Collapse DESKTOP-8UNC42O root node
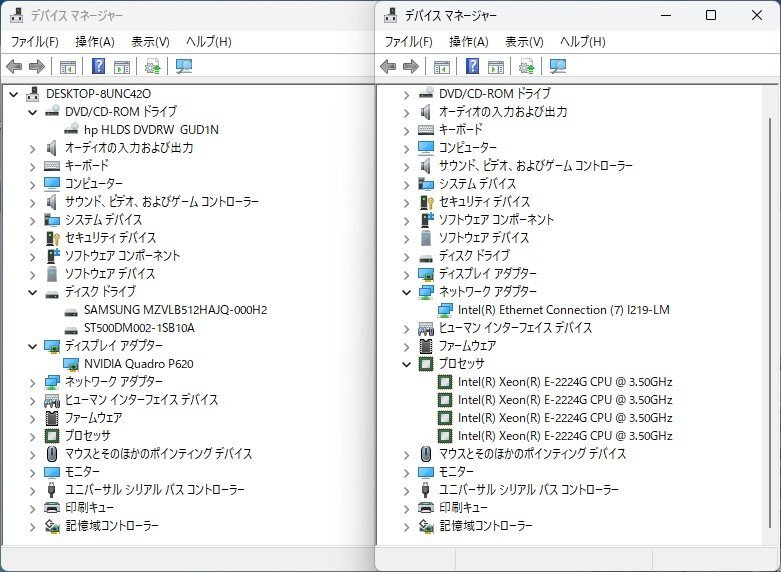 pos(13,94)
